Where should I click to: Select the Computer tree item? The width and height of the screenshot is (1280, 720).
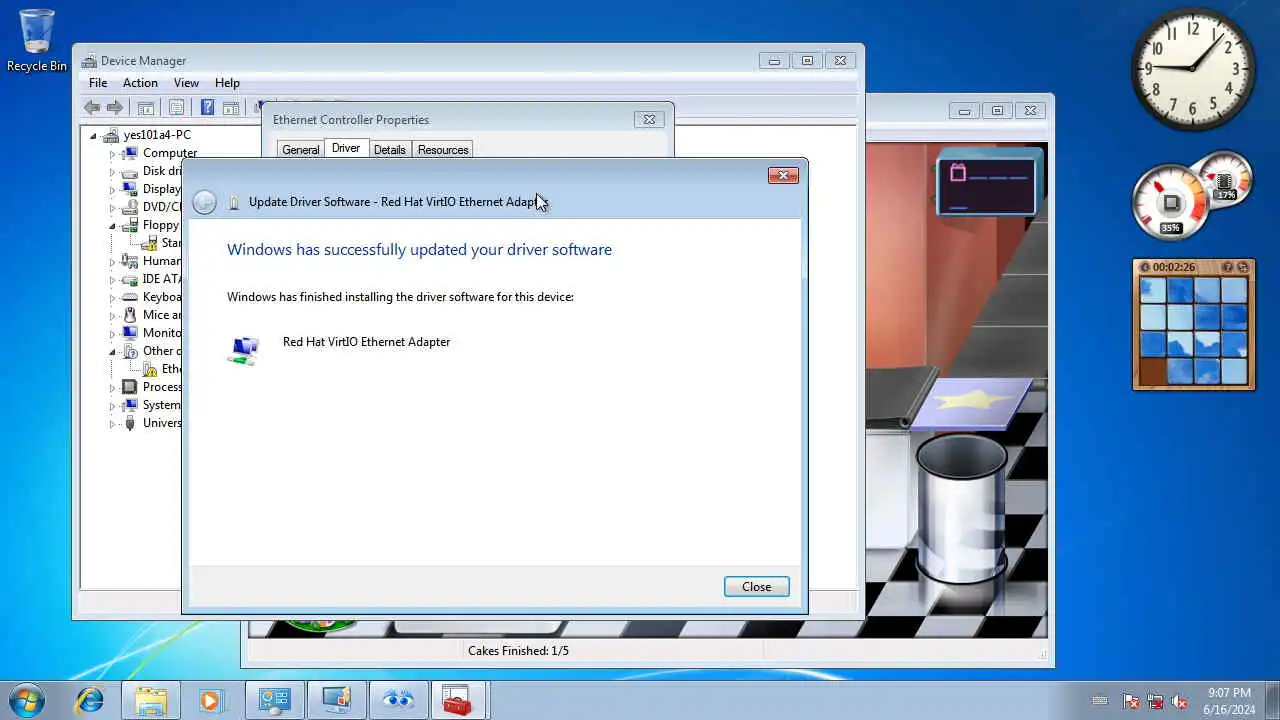169,153
